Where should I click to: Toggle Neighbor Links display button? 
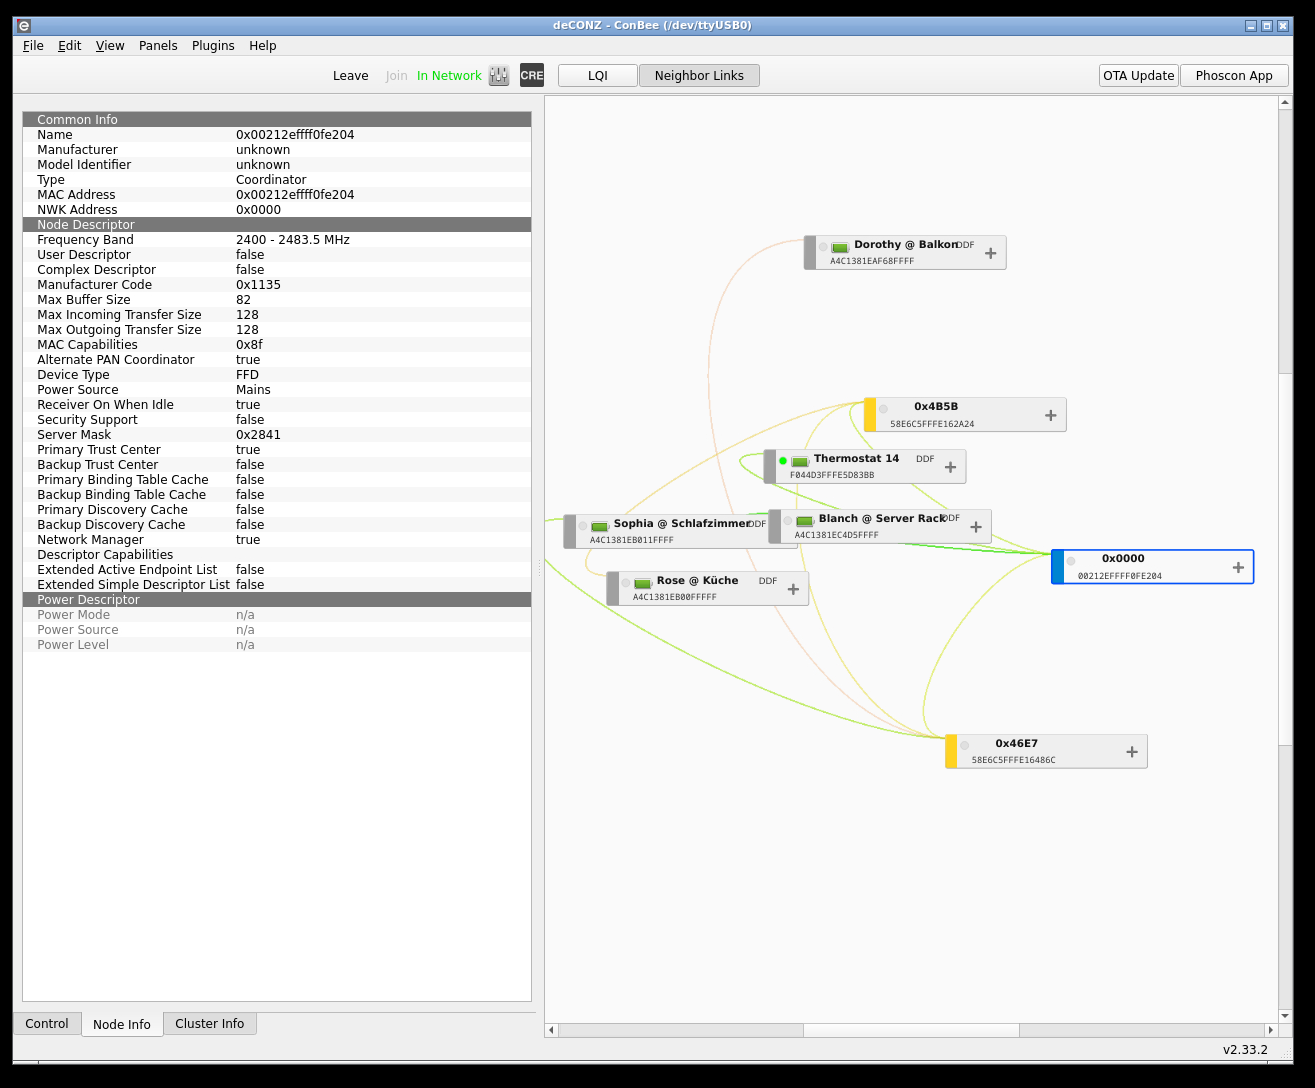(x=699, y=76)
